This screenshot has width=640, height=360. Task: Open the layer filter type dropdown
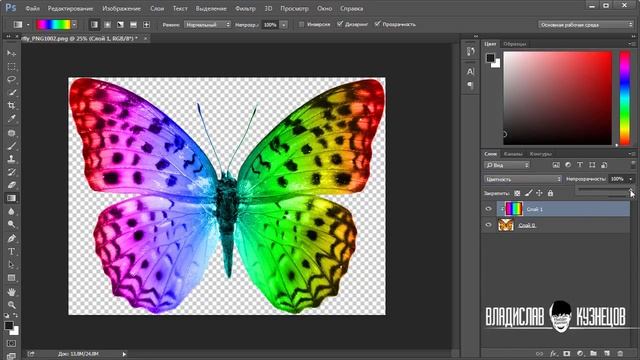coord(507,165)
